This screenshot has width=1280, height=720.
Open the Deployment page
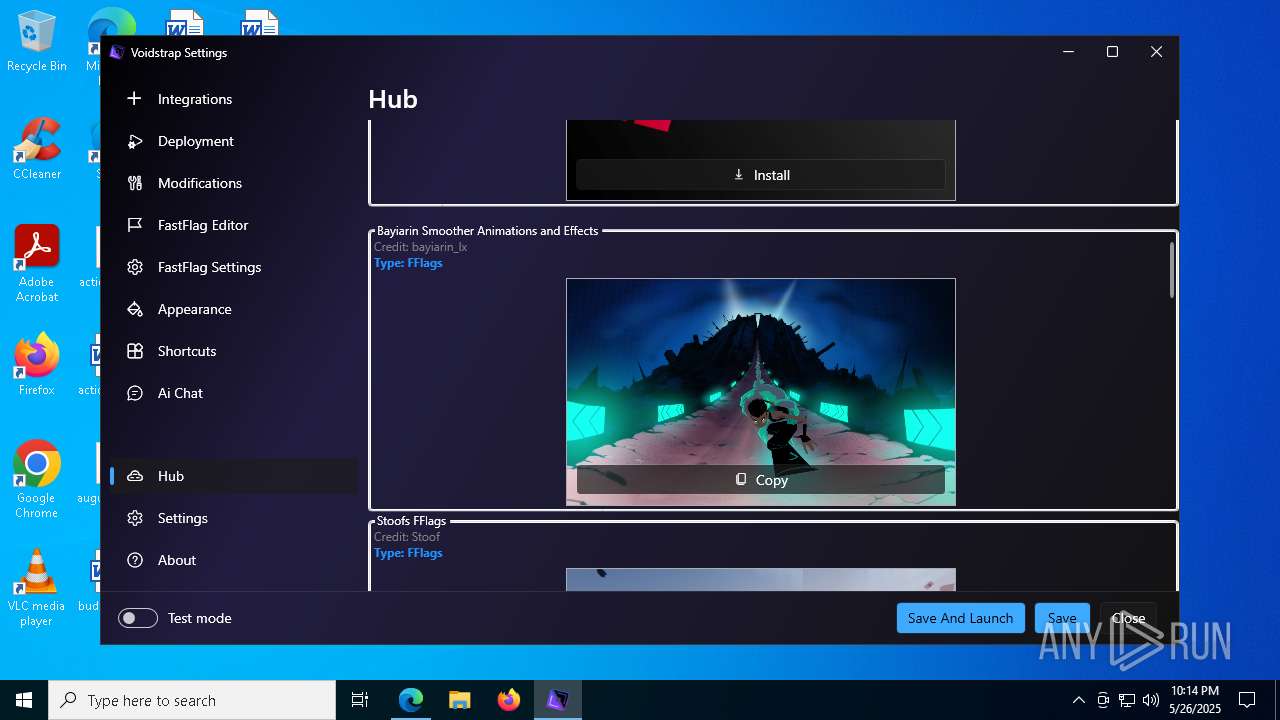[233, 141]
